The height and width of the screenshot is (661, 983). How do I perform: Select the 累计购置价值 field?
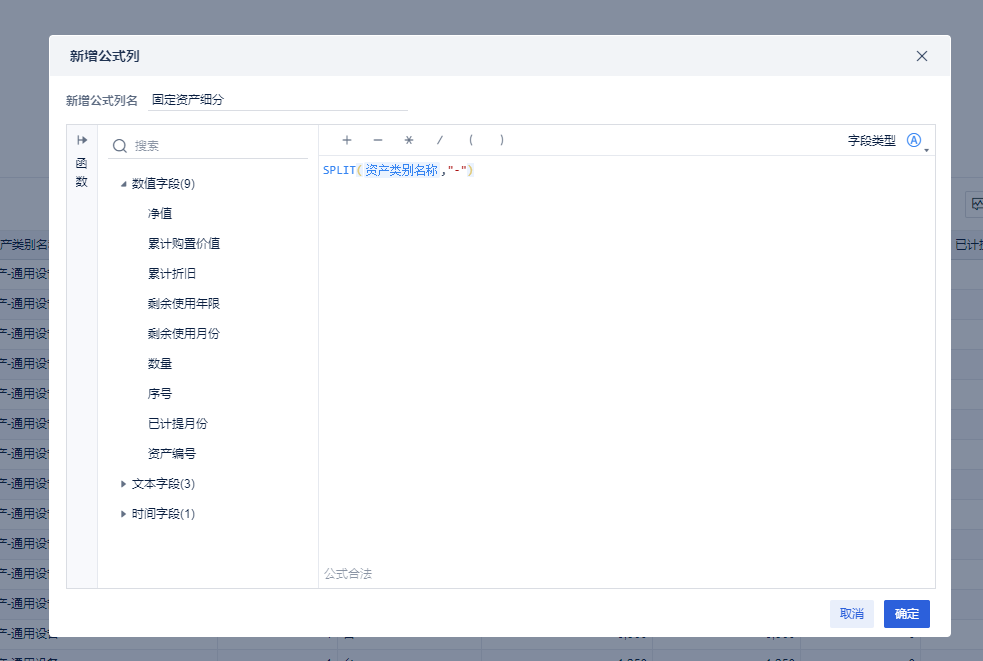click(184, 243)
